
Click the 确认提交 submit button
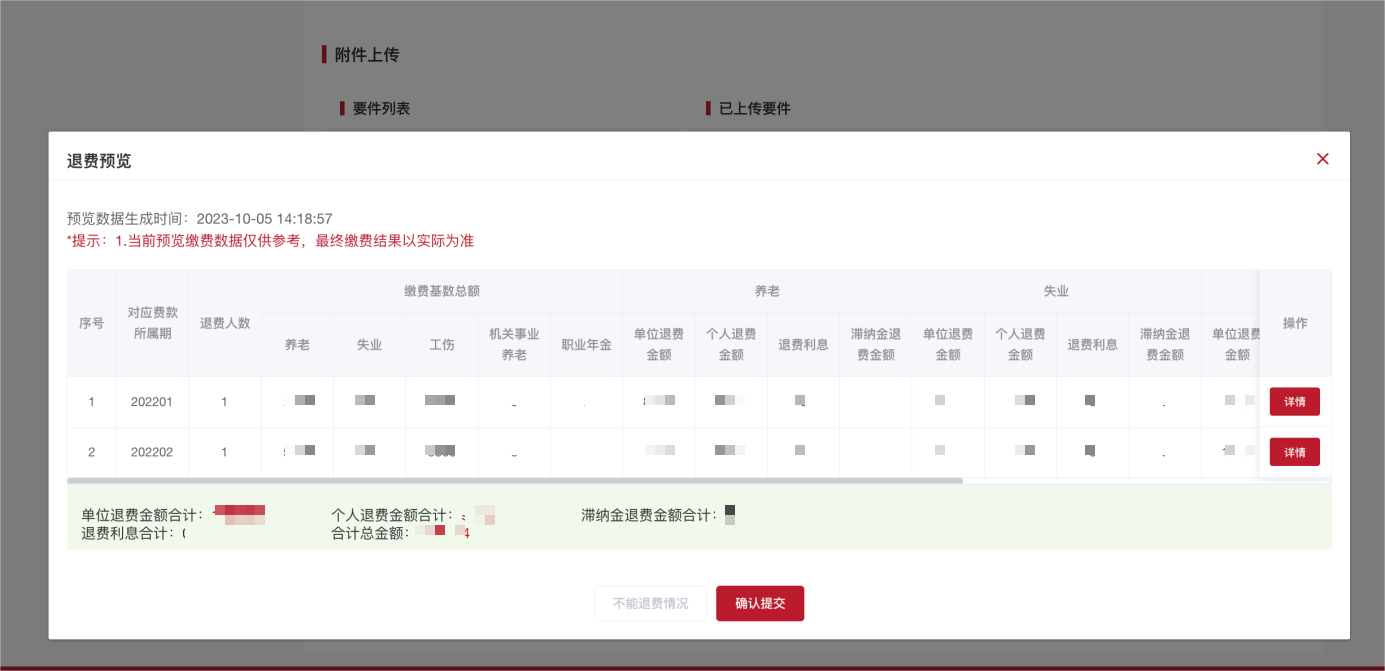coord(759,603)
